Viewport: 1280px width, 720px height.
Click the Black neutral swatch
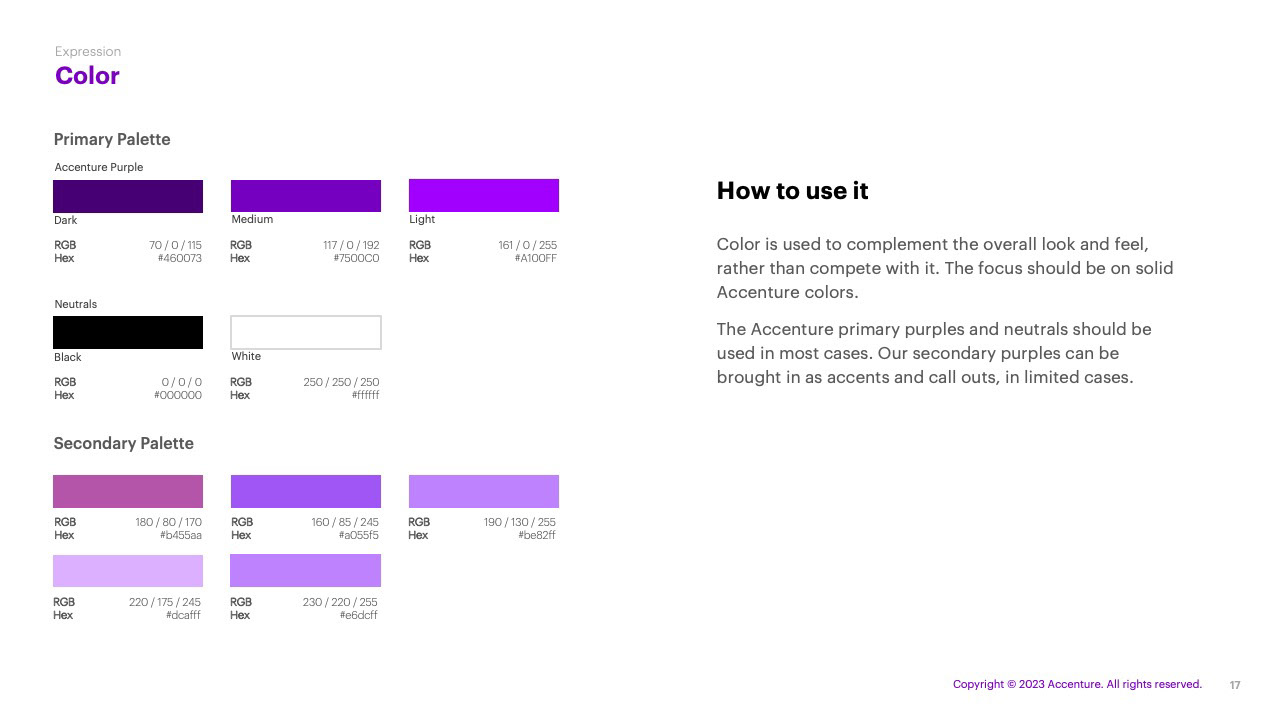point(128,332)
